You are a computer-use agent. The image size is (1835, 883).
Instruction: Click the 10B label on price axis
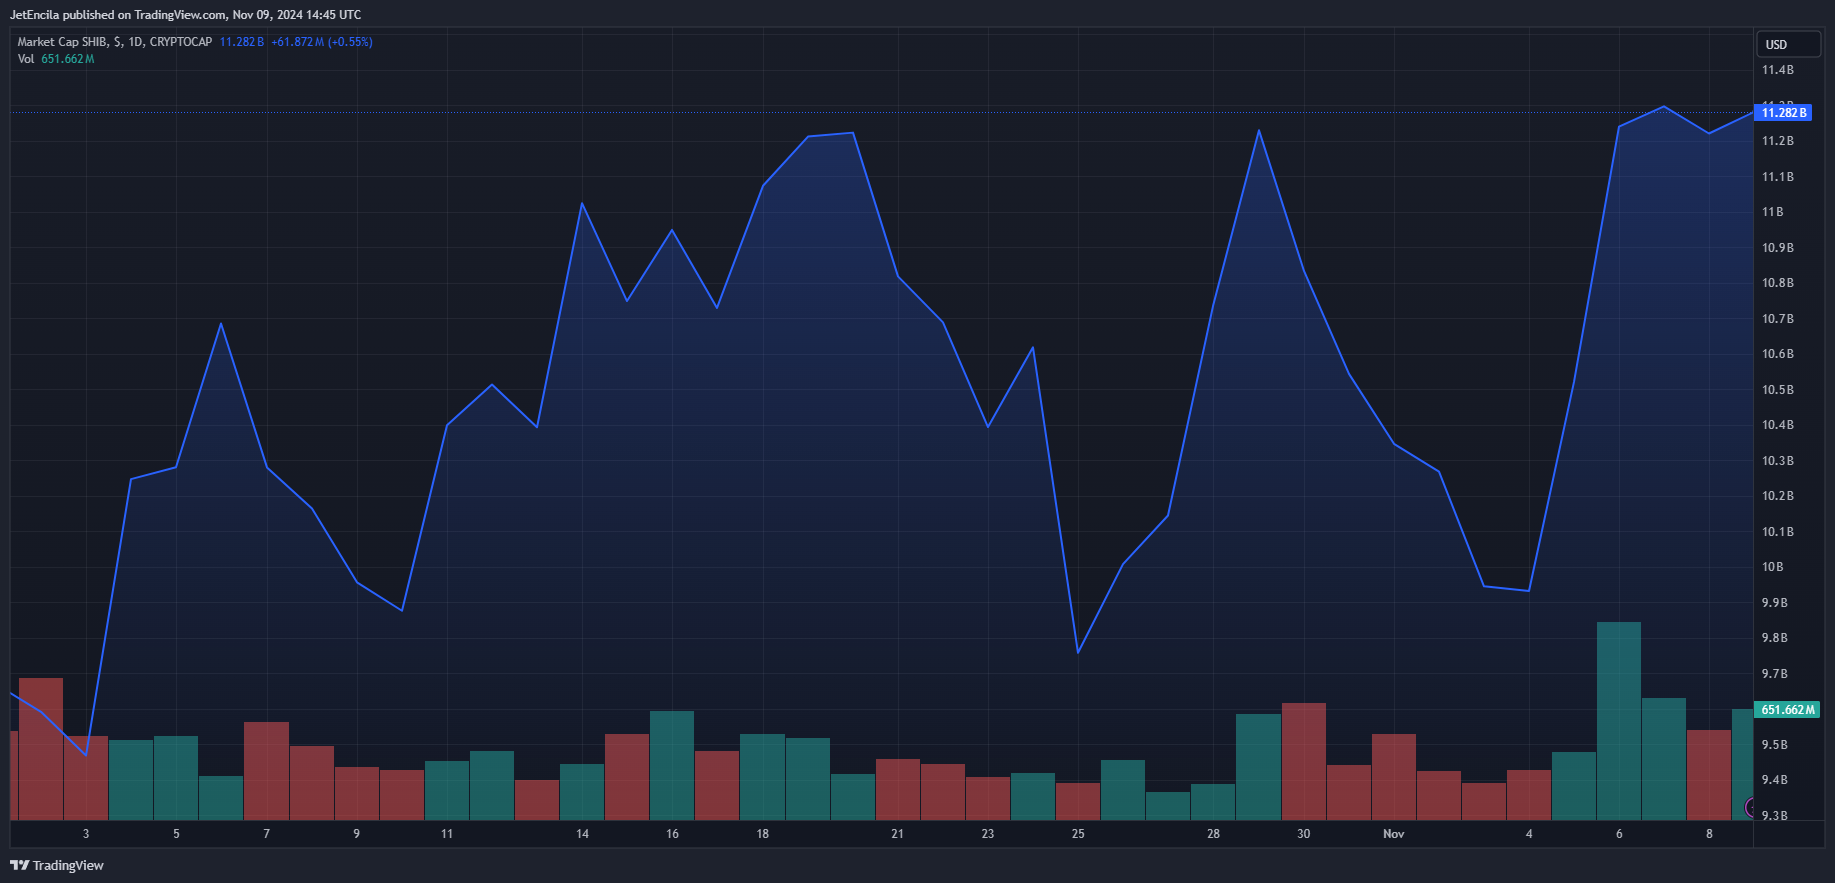pyautogui.click(x=1772, y=567)
